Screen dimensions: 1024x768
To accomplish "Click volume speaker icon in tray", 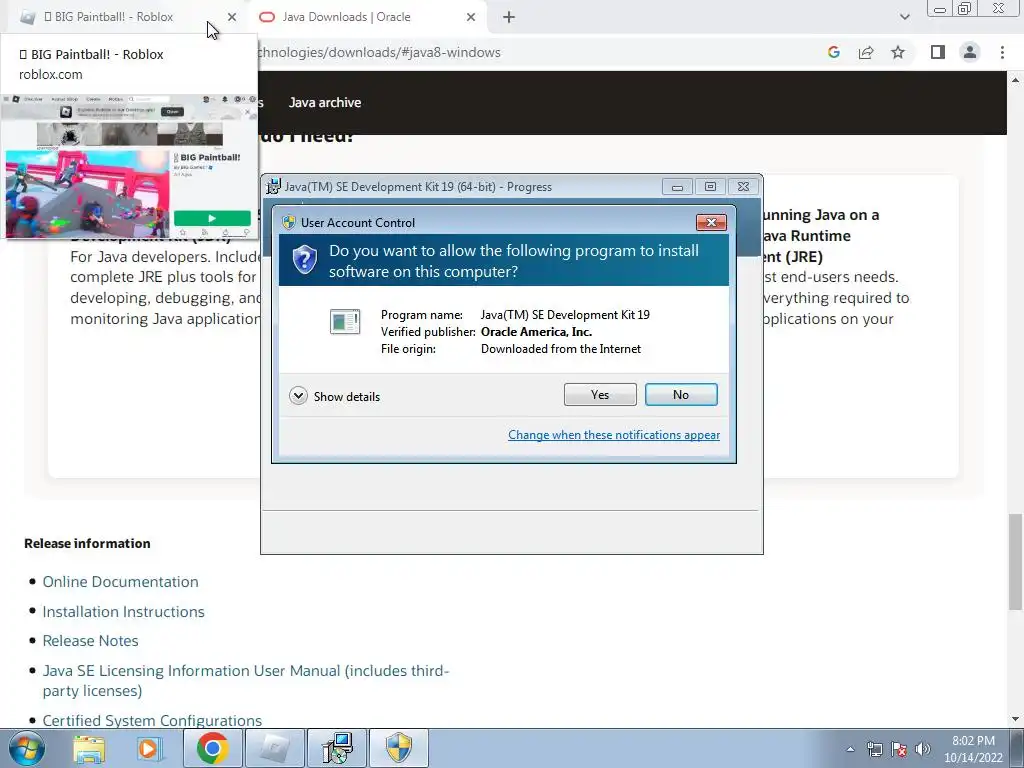I will coord(923,750).
